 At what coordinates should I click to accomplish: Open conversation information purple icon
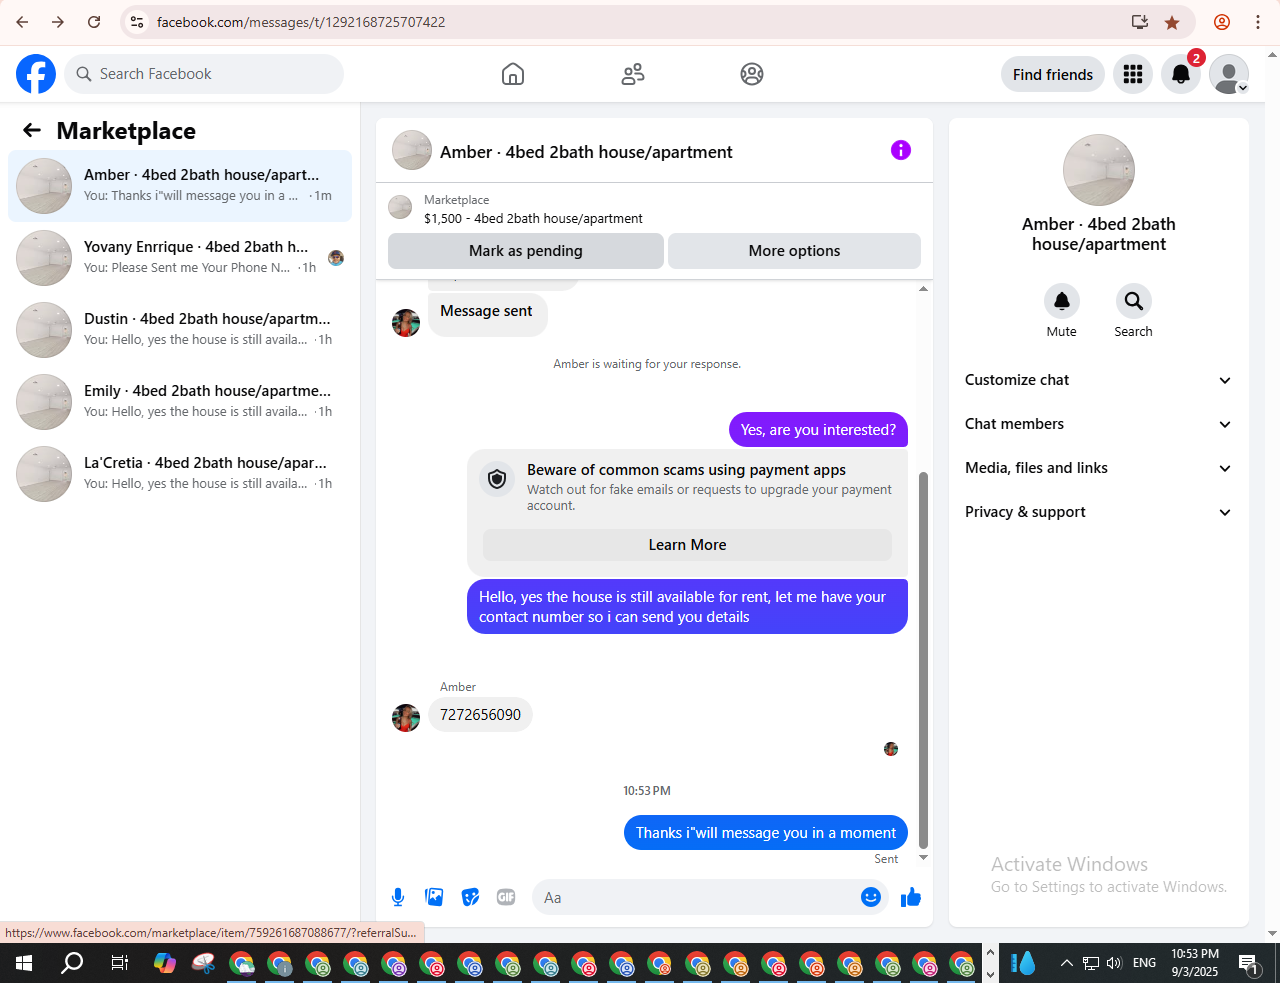pos(901,150)
